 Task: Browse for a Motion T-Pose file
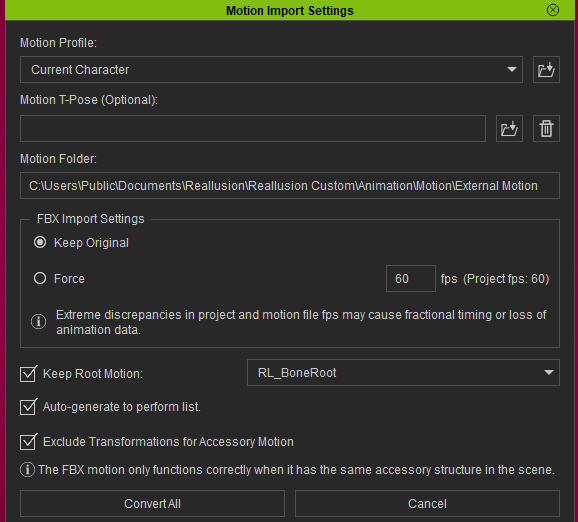(509, 129)
